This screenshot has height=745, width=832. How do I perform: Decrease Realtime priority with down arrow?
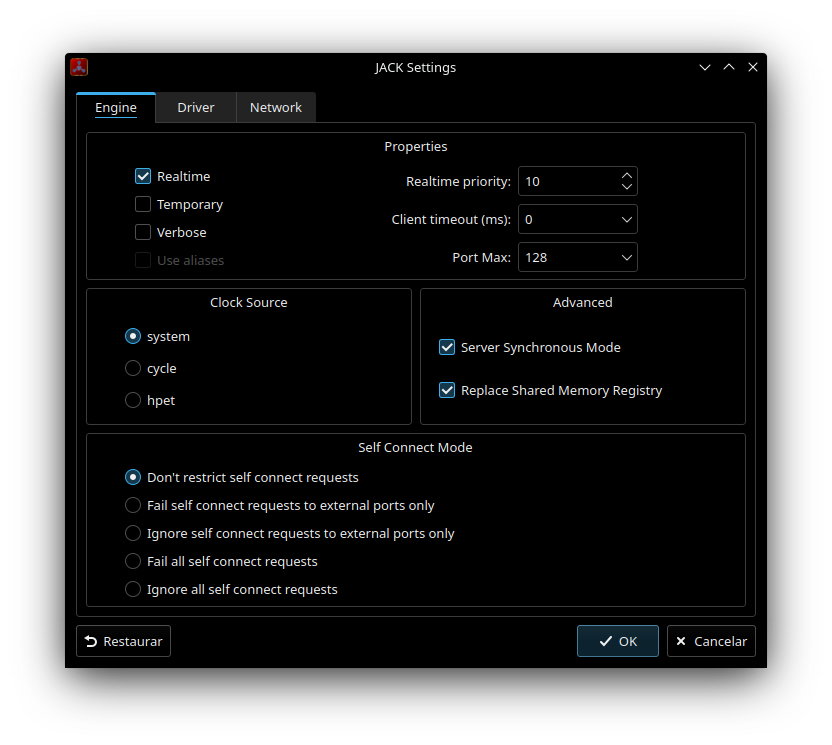tap(627, 187)
